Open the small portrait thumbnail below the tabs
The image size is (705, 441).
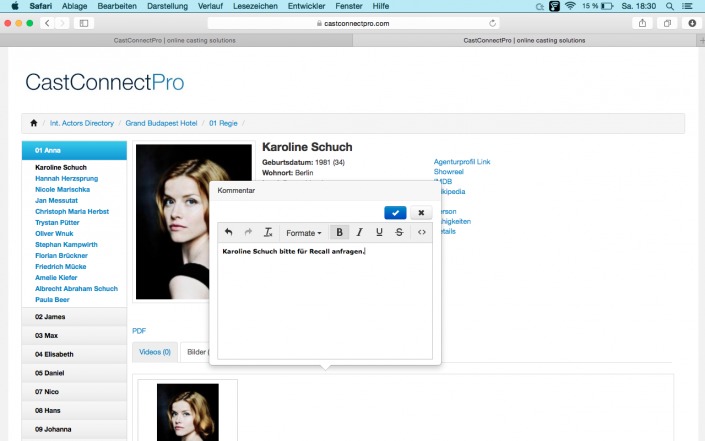187,412
